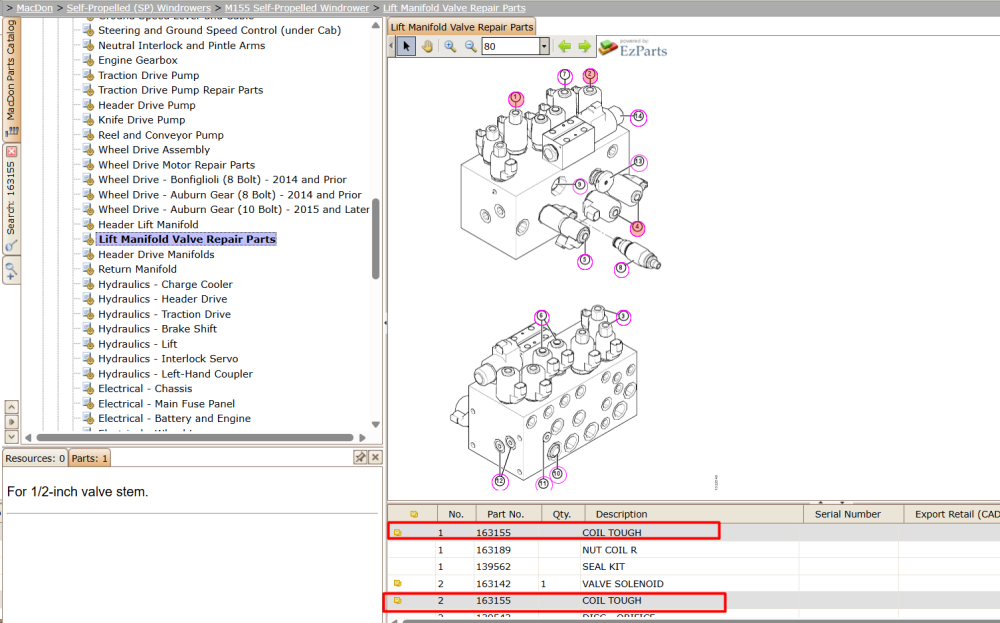Screen dimensions: 1000x623
Task: Select the pointer arrow tool
Action: pos(406,46)
